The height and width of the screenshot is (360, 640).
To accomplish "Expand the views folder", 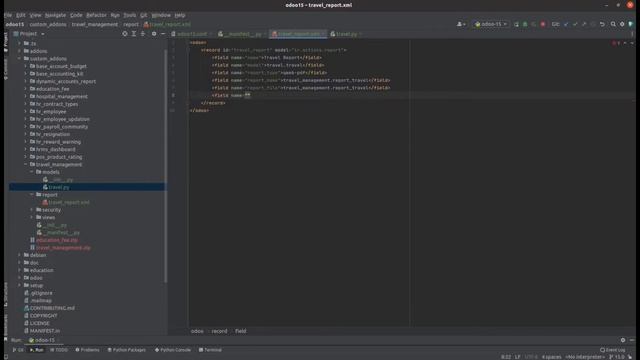I will (31, 217).
